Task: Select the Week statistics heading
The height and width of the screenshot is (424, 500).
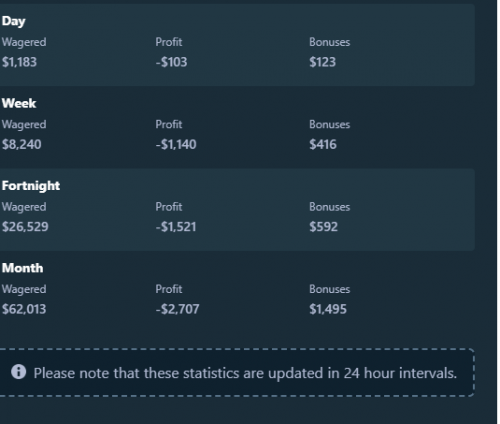Action: point(19,103)
